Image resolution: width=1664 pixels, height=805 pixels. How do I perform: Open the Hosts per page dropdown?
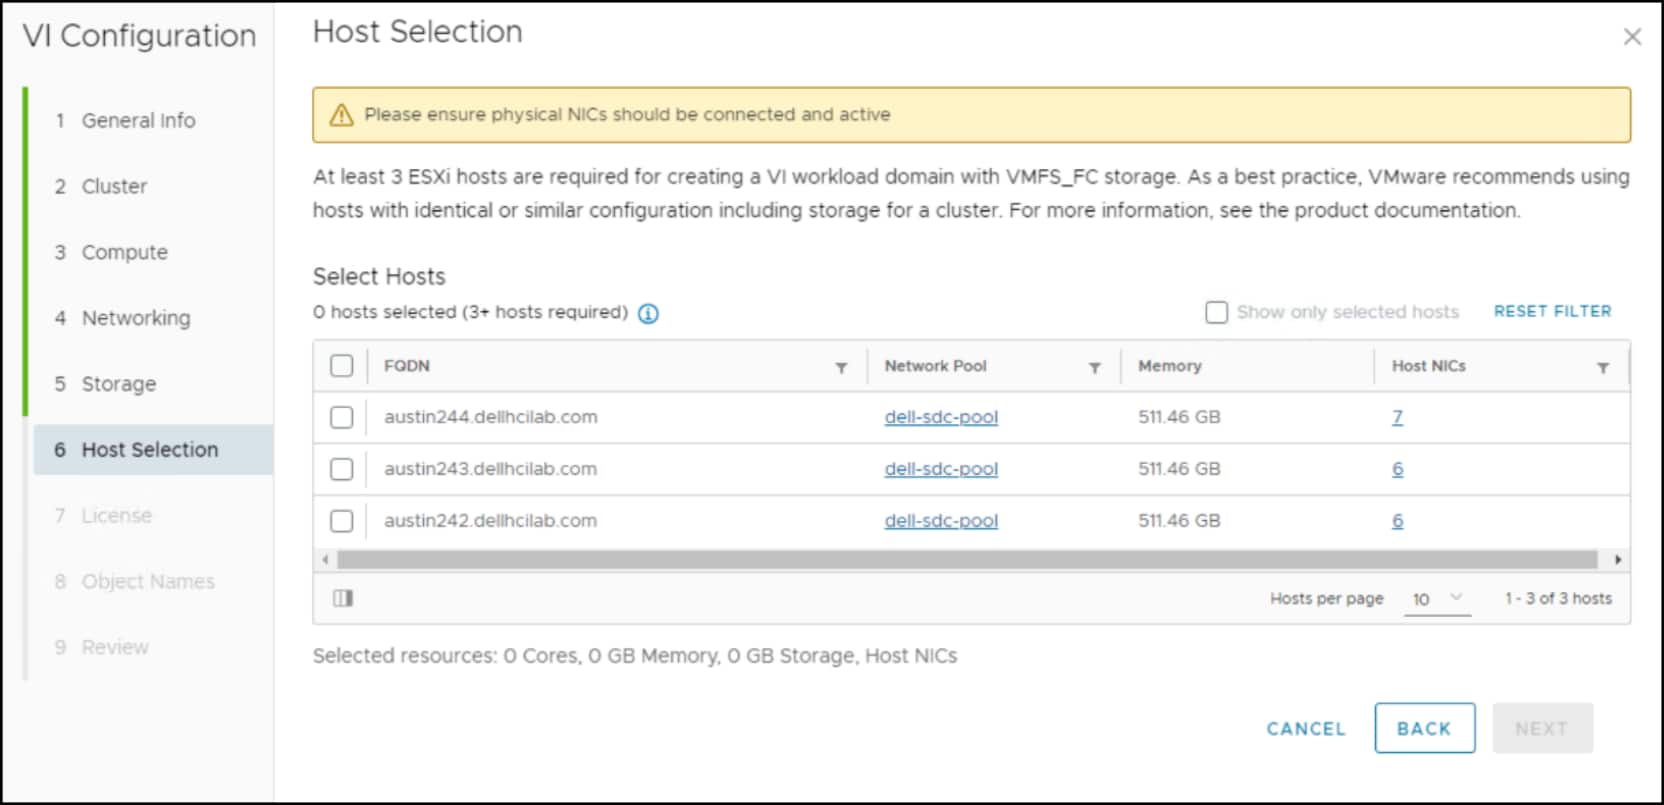tap(1437, 599)
